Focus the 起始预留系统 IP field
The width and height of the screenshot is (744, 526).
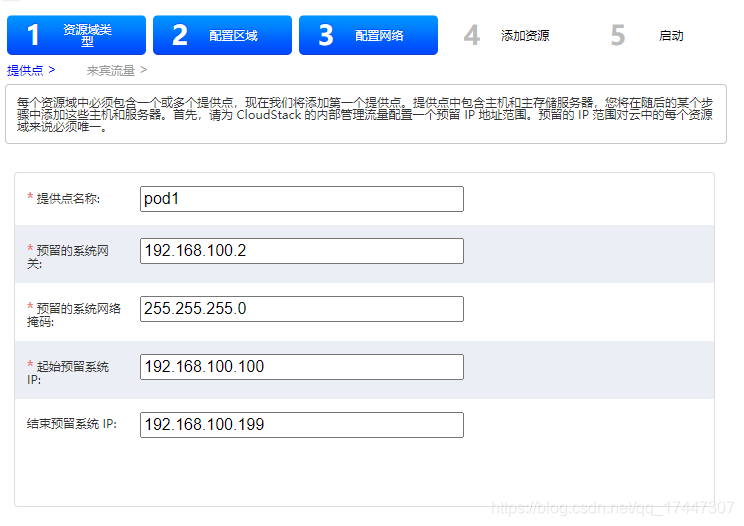[x=302, y=367]
